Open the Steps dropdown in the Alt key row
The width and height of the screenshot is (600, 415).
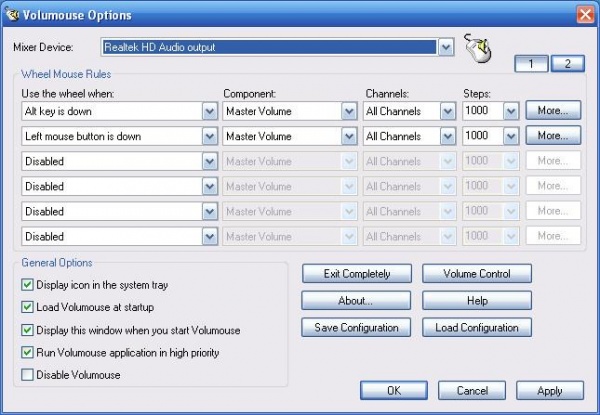click(x=511, y=111)
